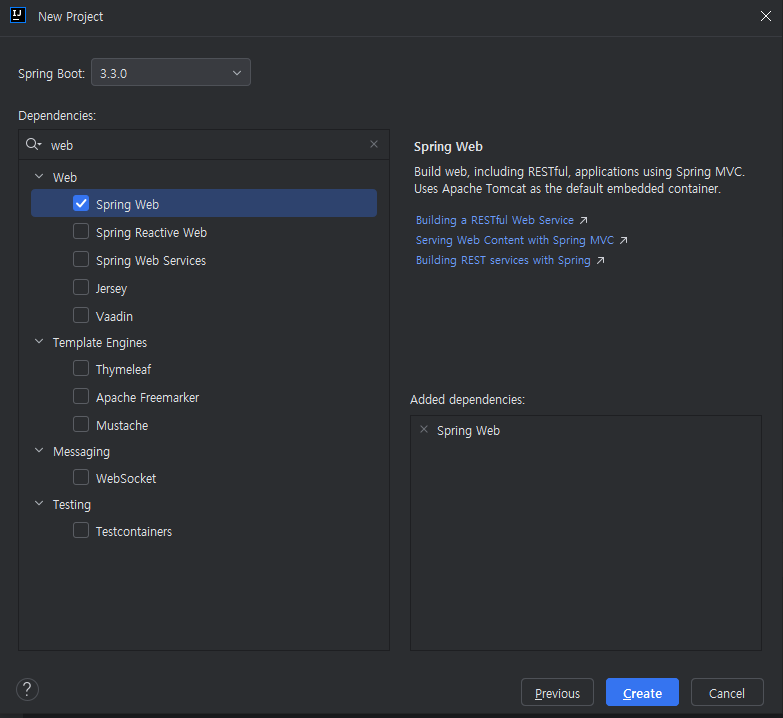This screenshot has height=718, width=783.
Task: Click external arrow beside Building REST services
Action: (x=600, y=260)
